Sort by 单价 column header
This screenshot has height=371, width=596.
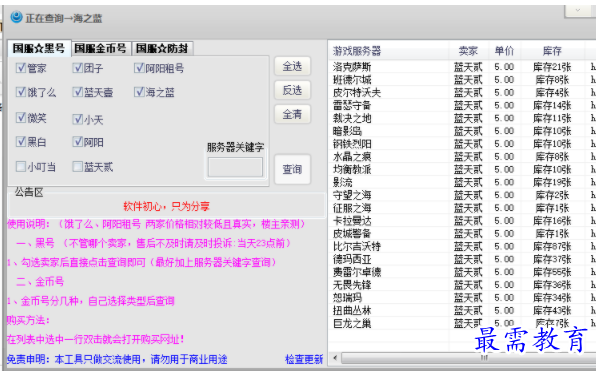tap(504, 51)
